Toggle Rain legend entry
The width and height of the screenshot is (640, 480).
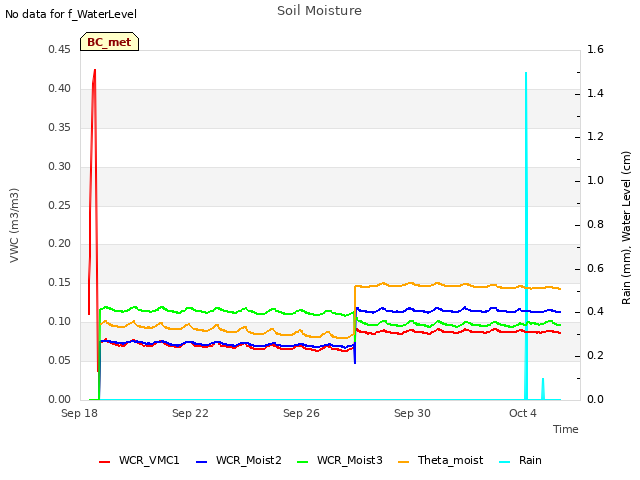[x=520, y=460]
